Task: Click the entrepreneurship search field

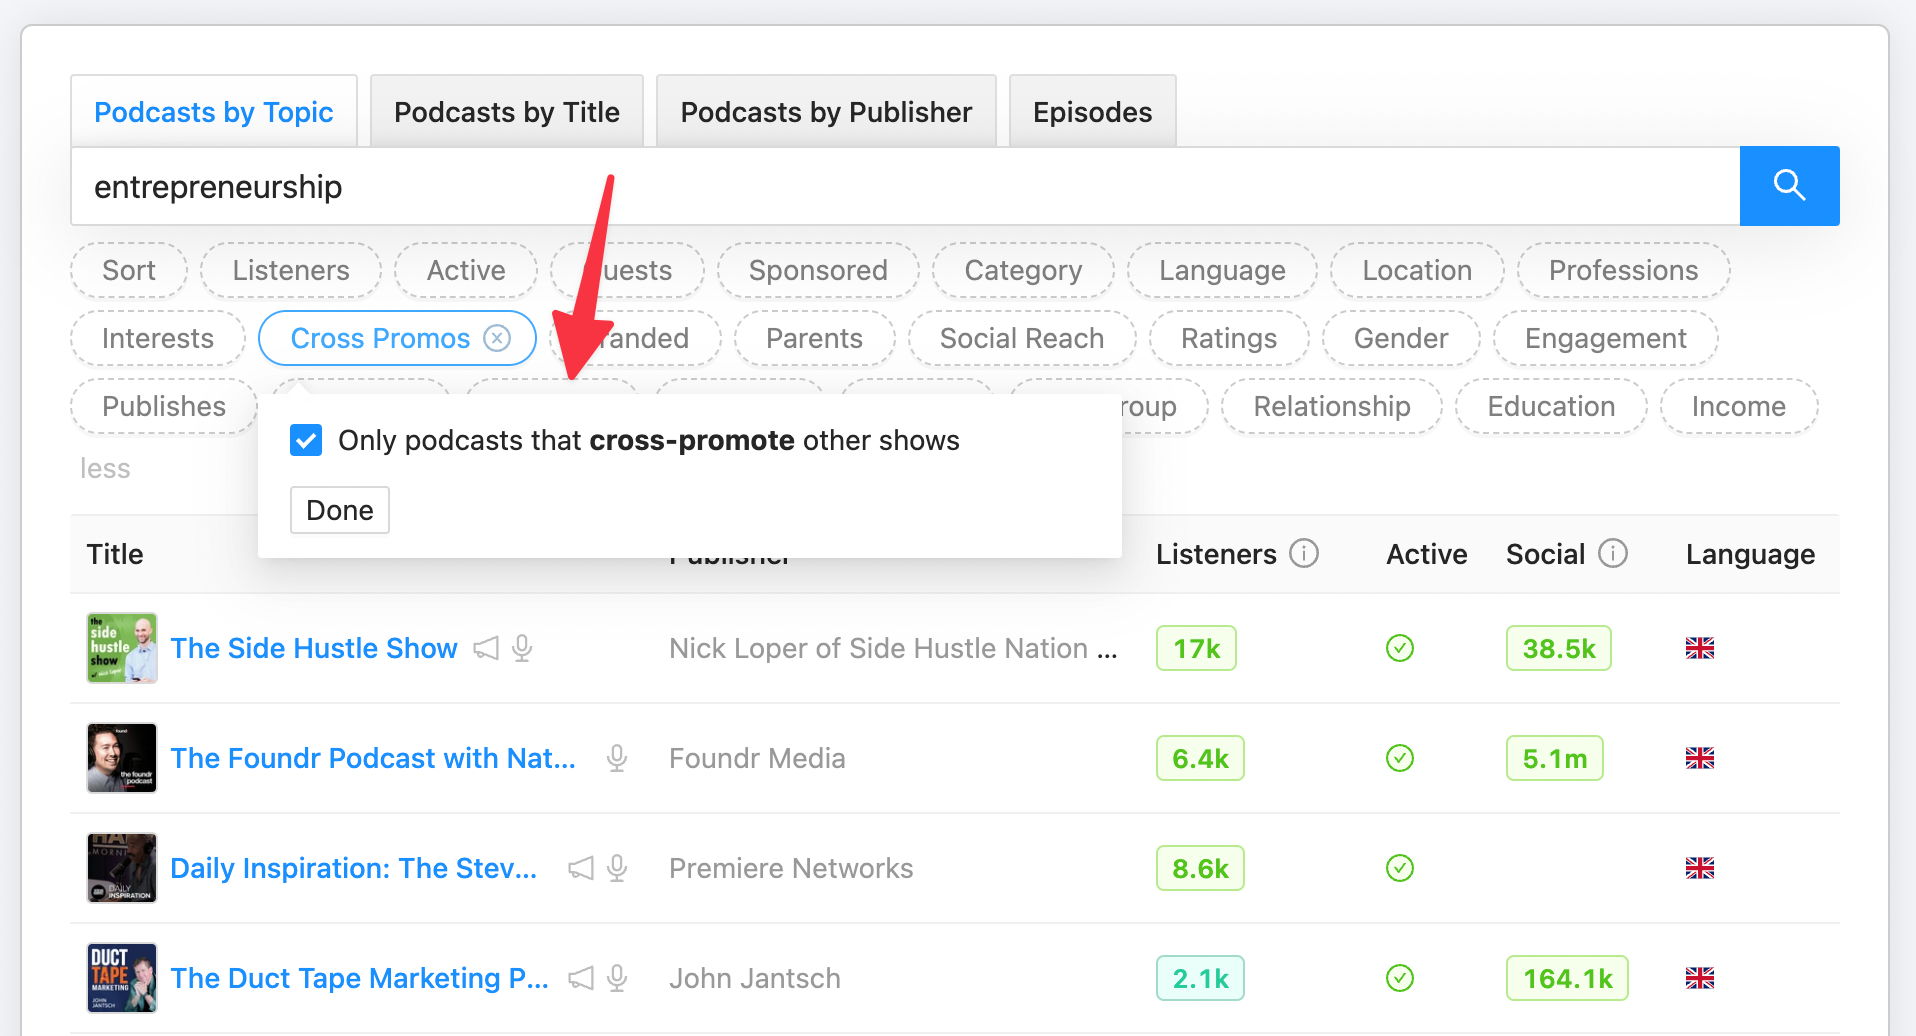Action: pos(905,186)
